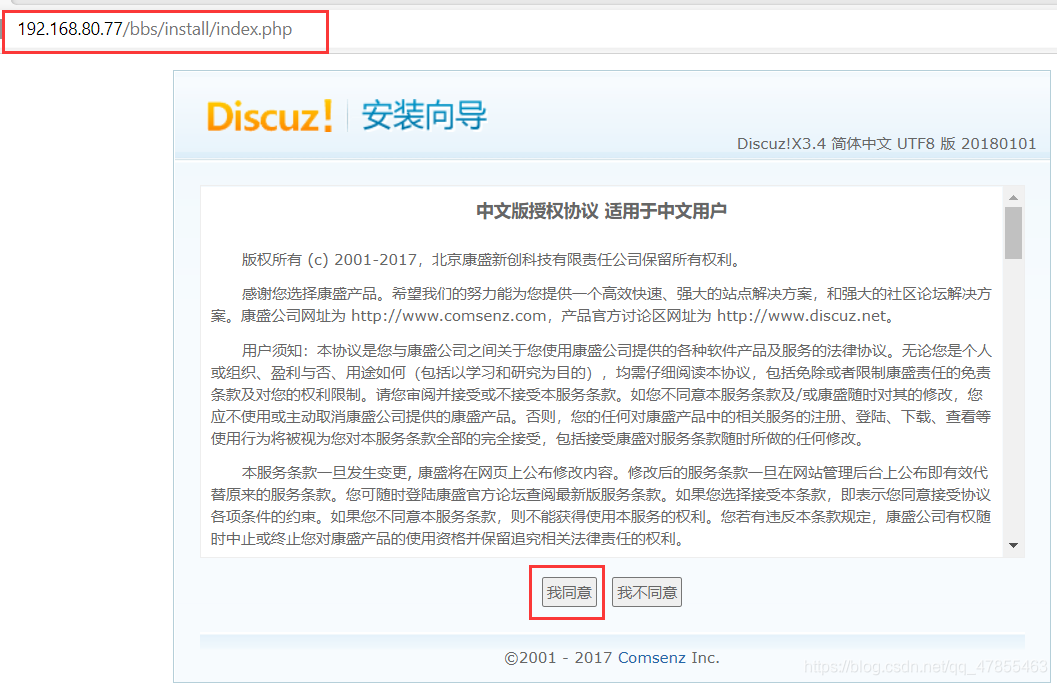Click the paragraph starting 感谢您选择康盛产品

click(x=601, y=305)
